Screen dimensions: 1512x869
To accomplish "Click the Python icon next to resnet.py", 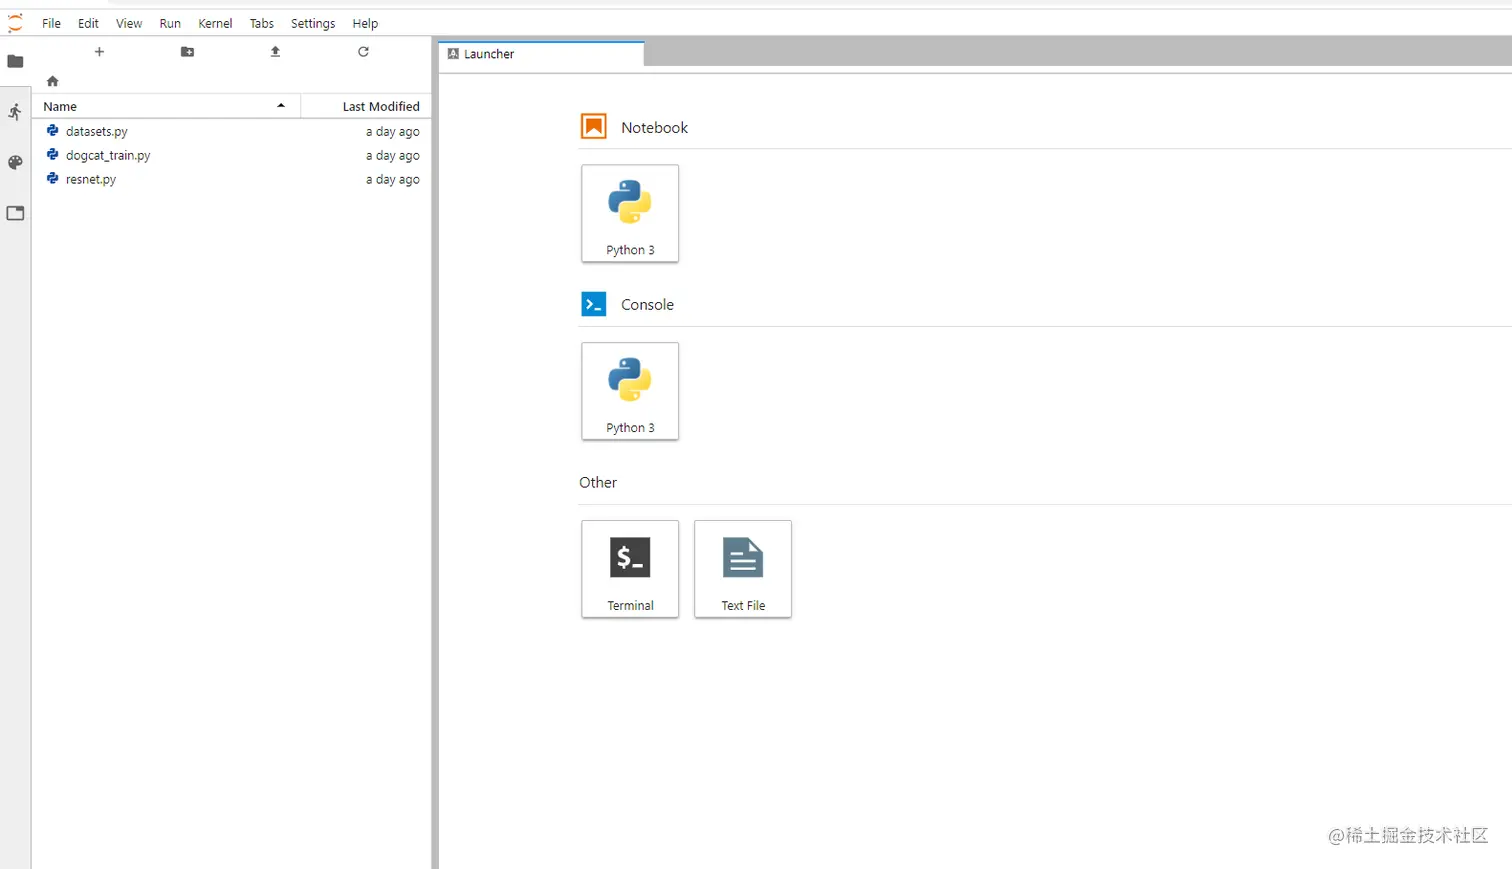I will (x=53, y=178).
